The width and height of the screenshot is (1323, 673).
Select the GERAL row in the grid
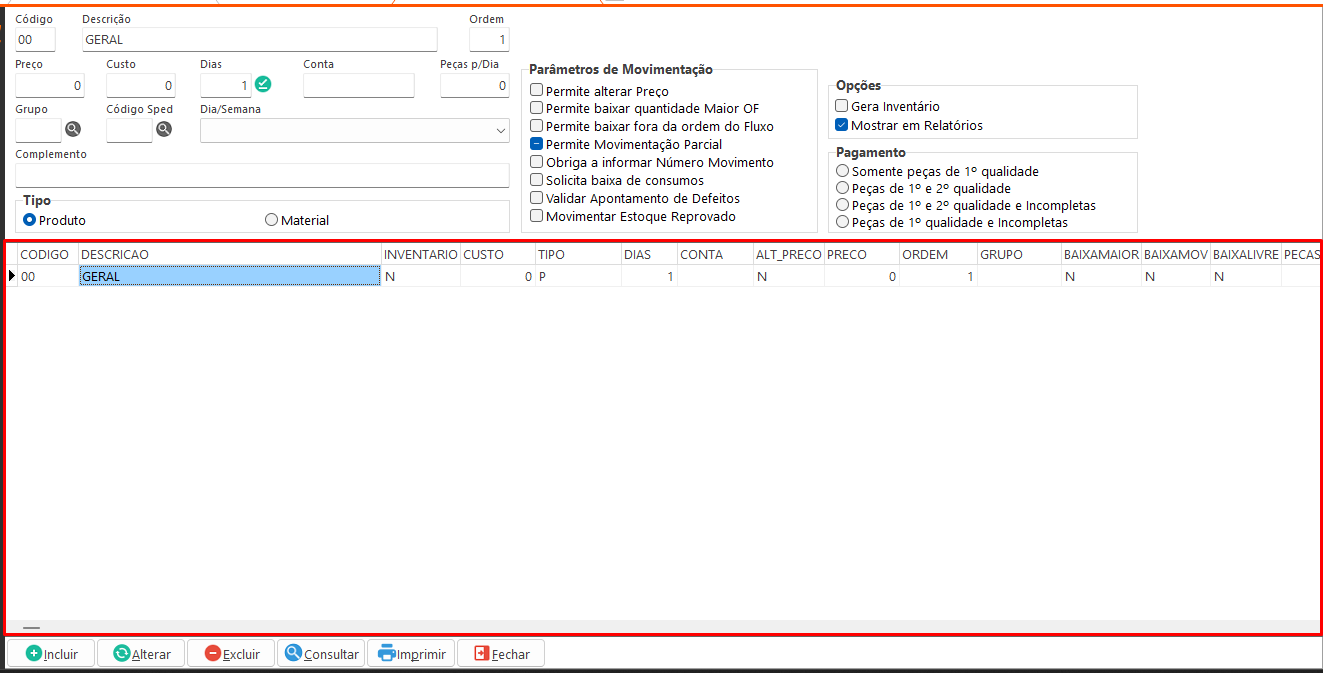[229, 277]
